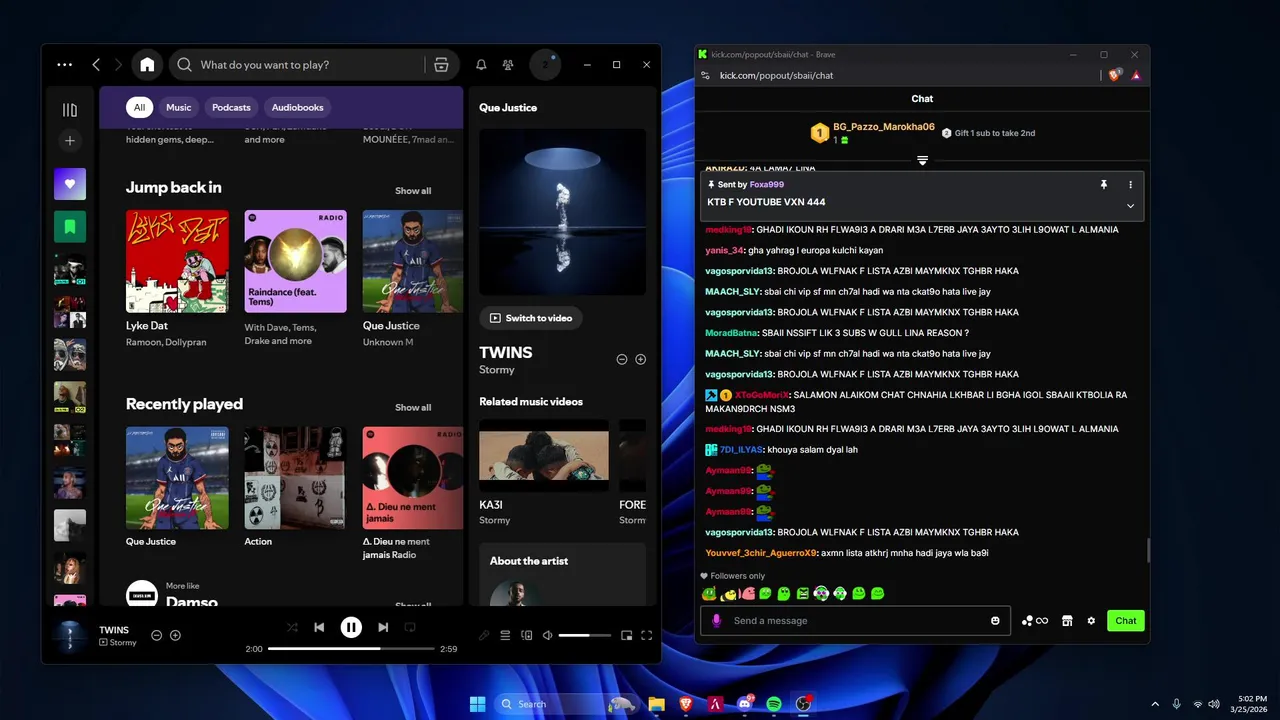Navigate back in Spotify
The height and width of the screenshot is (720, 1280).
click(x=96, y=65)
